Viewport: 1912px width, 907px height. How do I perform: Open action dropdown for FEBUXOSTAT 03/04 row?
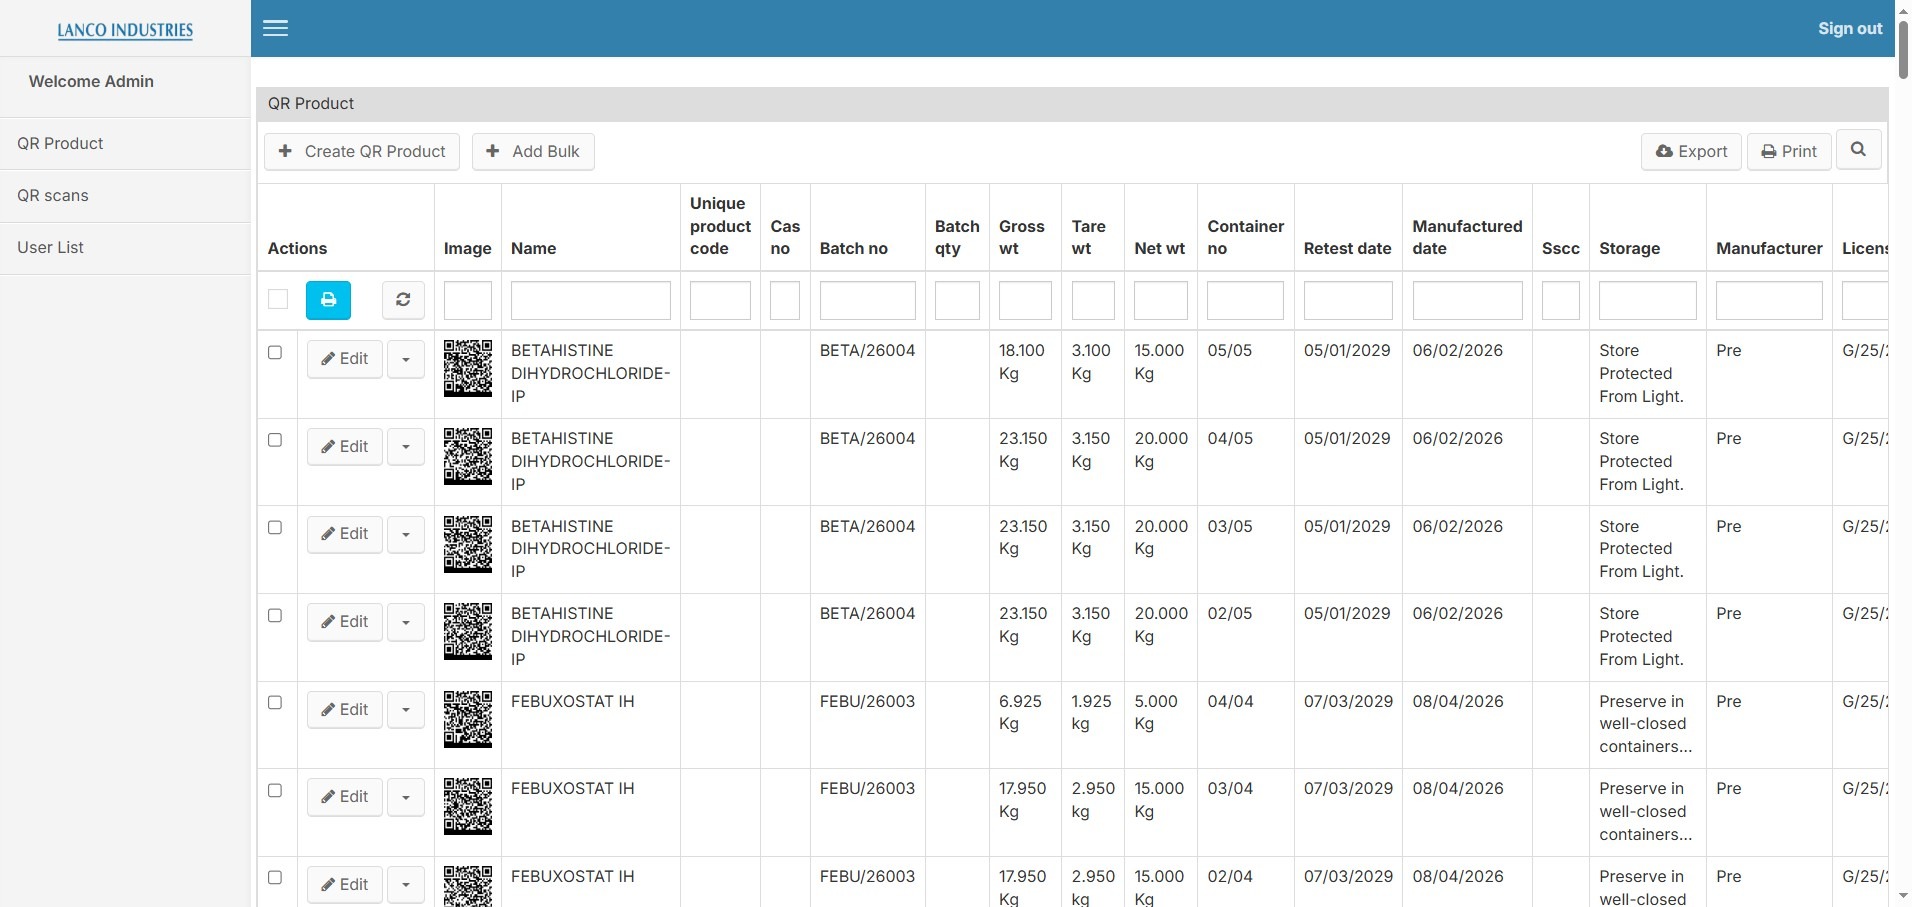coord(405,797)
